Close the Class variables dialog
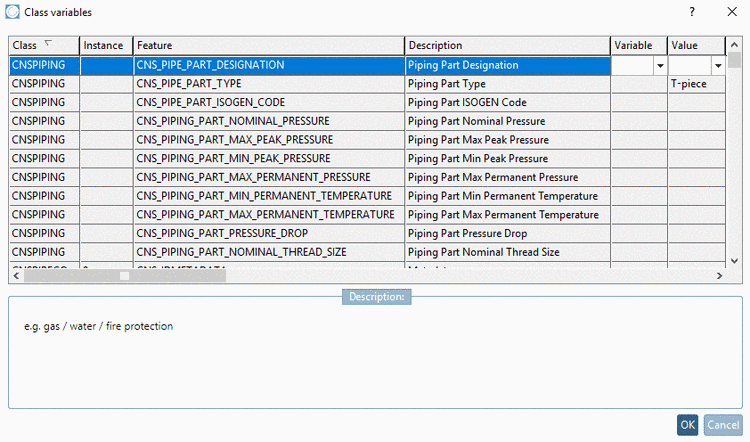Screen dimensions: 750x442 pyautogui.click(x=732, y=12)
